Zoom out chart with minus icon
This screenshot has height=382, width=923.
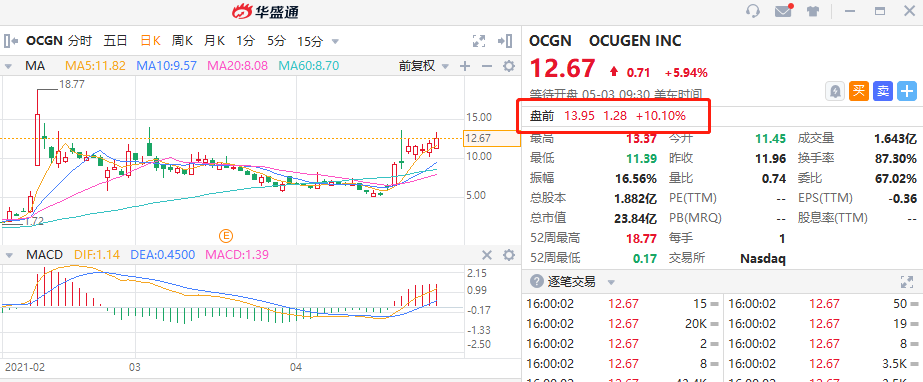[486, 66]
